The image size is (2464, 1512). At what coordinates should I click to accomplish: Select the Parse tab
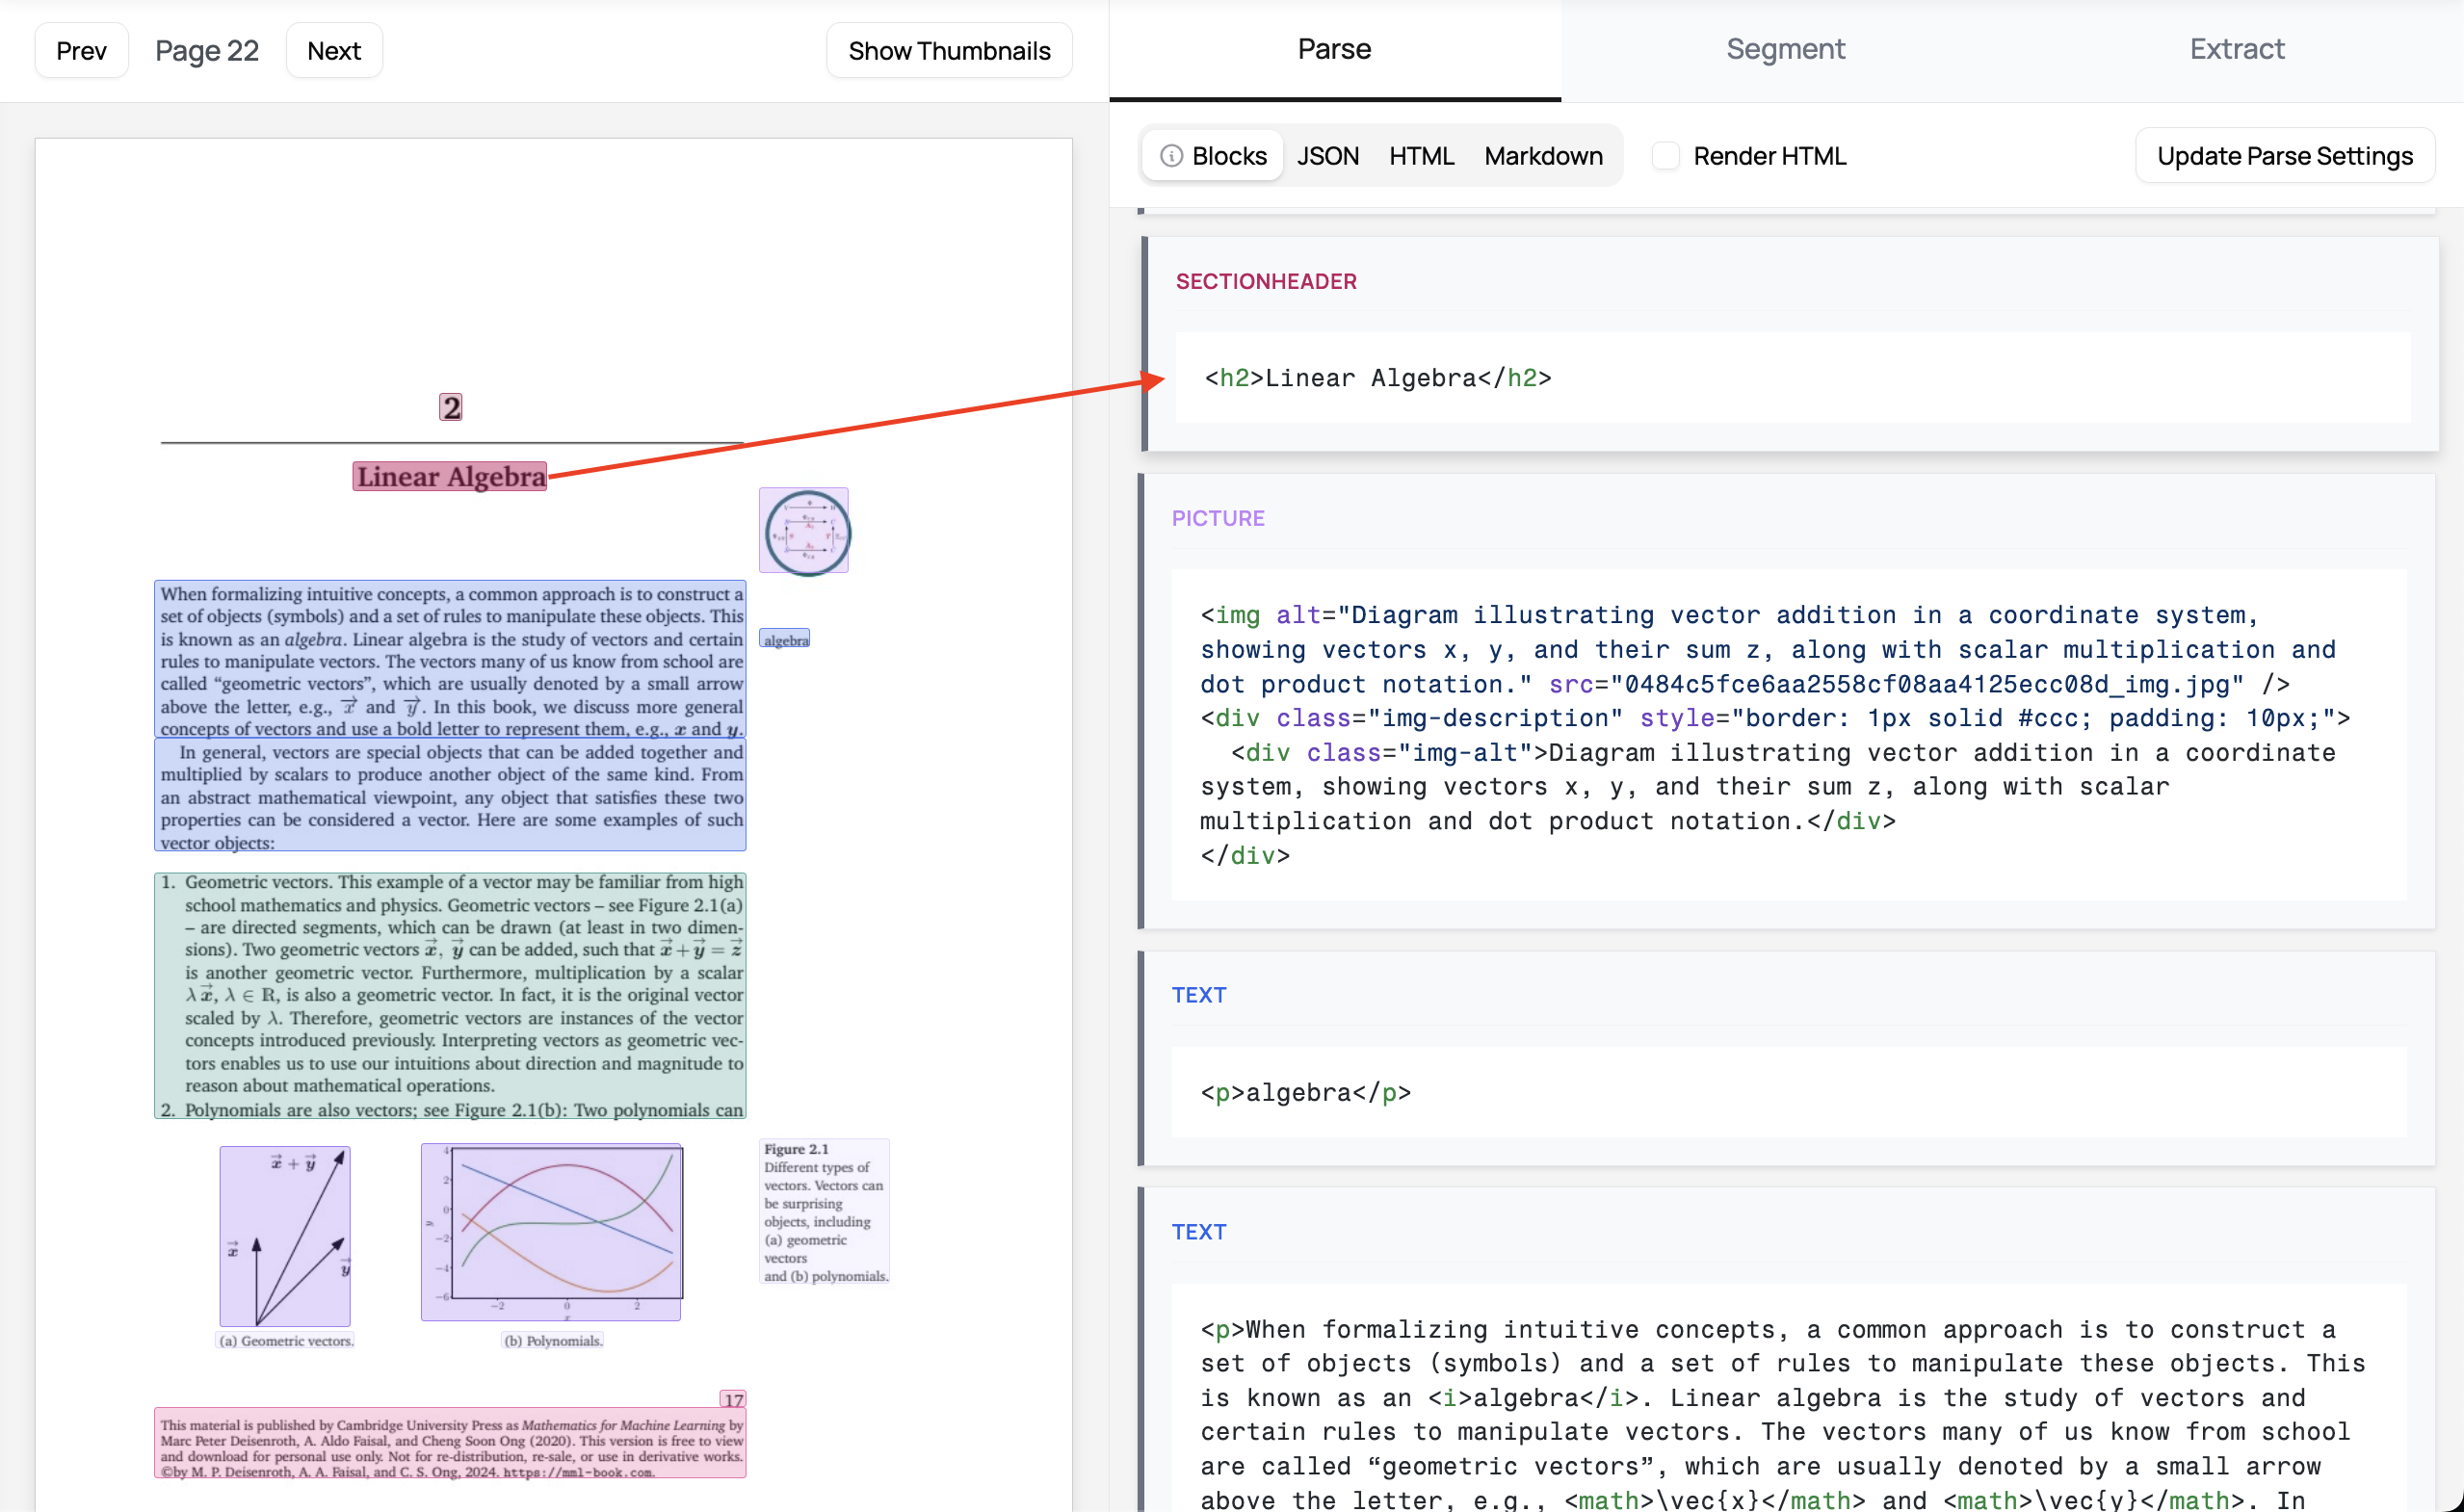coord(1334,49)
